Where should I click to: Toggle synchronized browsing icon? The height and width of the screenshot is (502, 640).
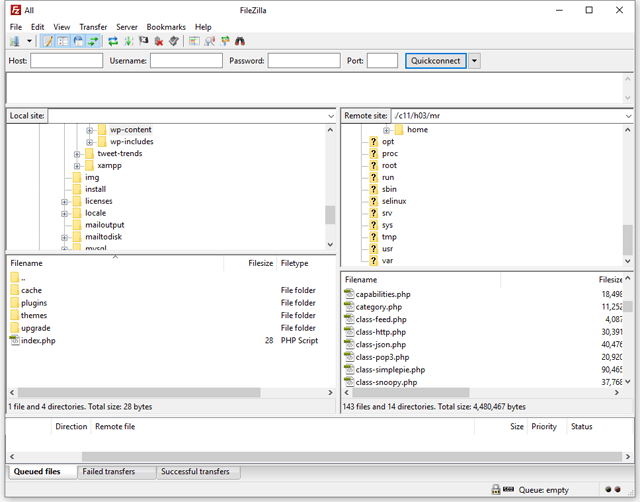click(225, 41)
